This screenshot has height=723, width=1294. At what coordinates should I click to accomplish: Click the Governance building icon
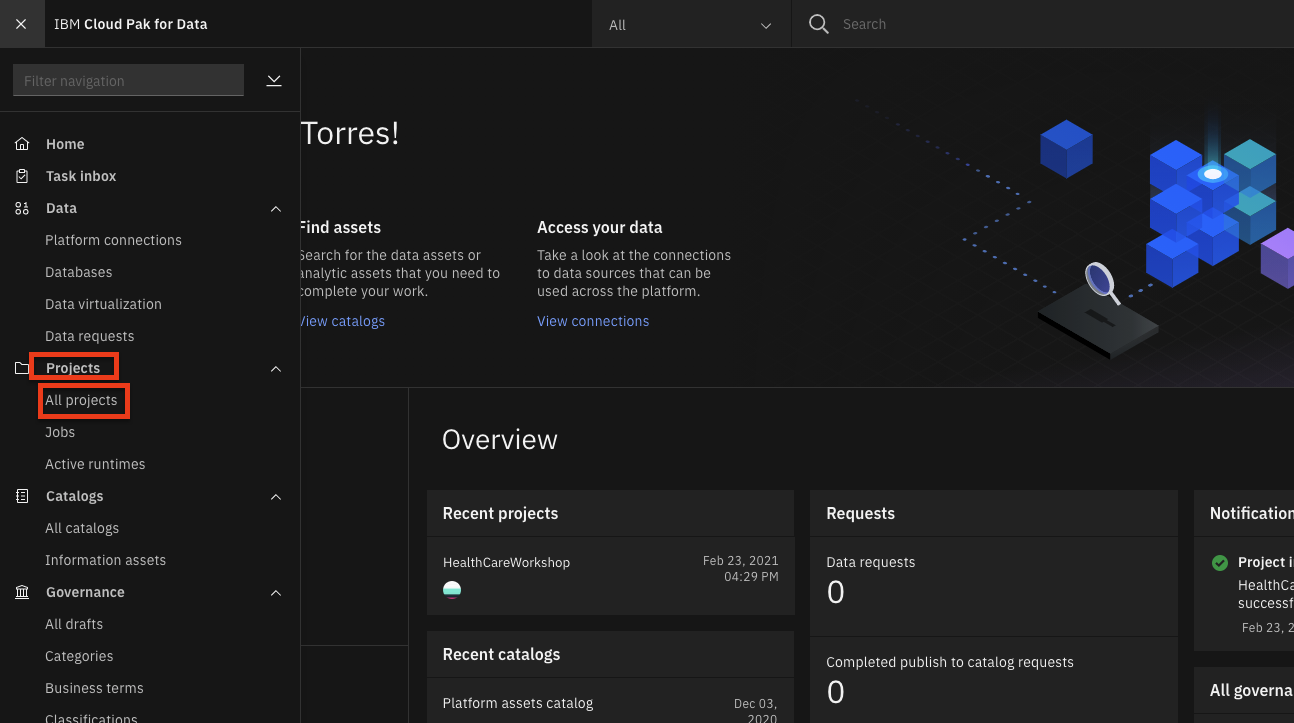[22, 592]
